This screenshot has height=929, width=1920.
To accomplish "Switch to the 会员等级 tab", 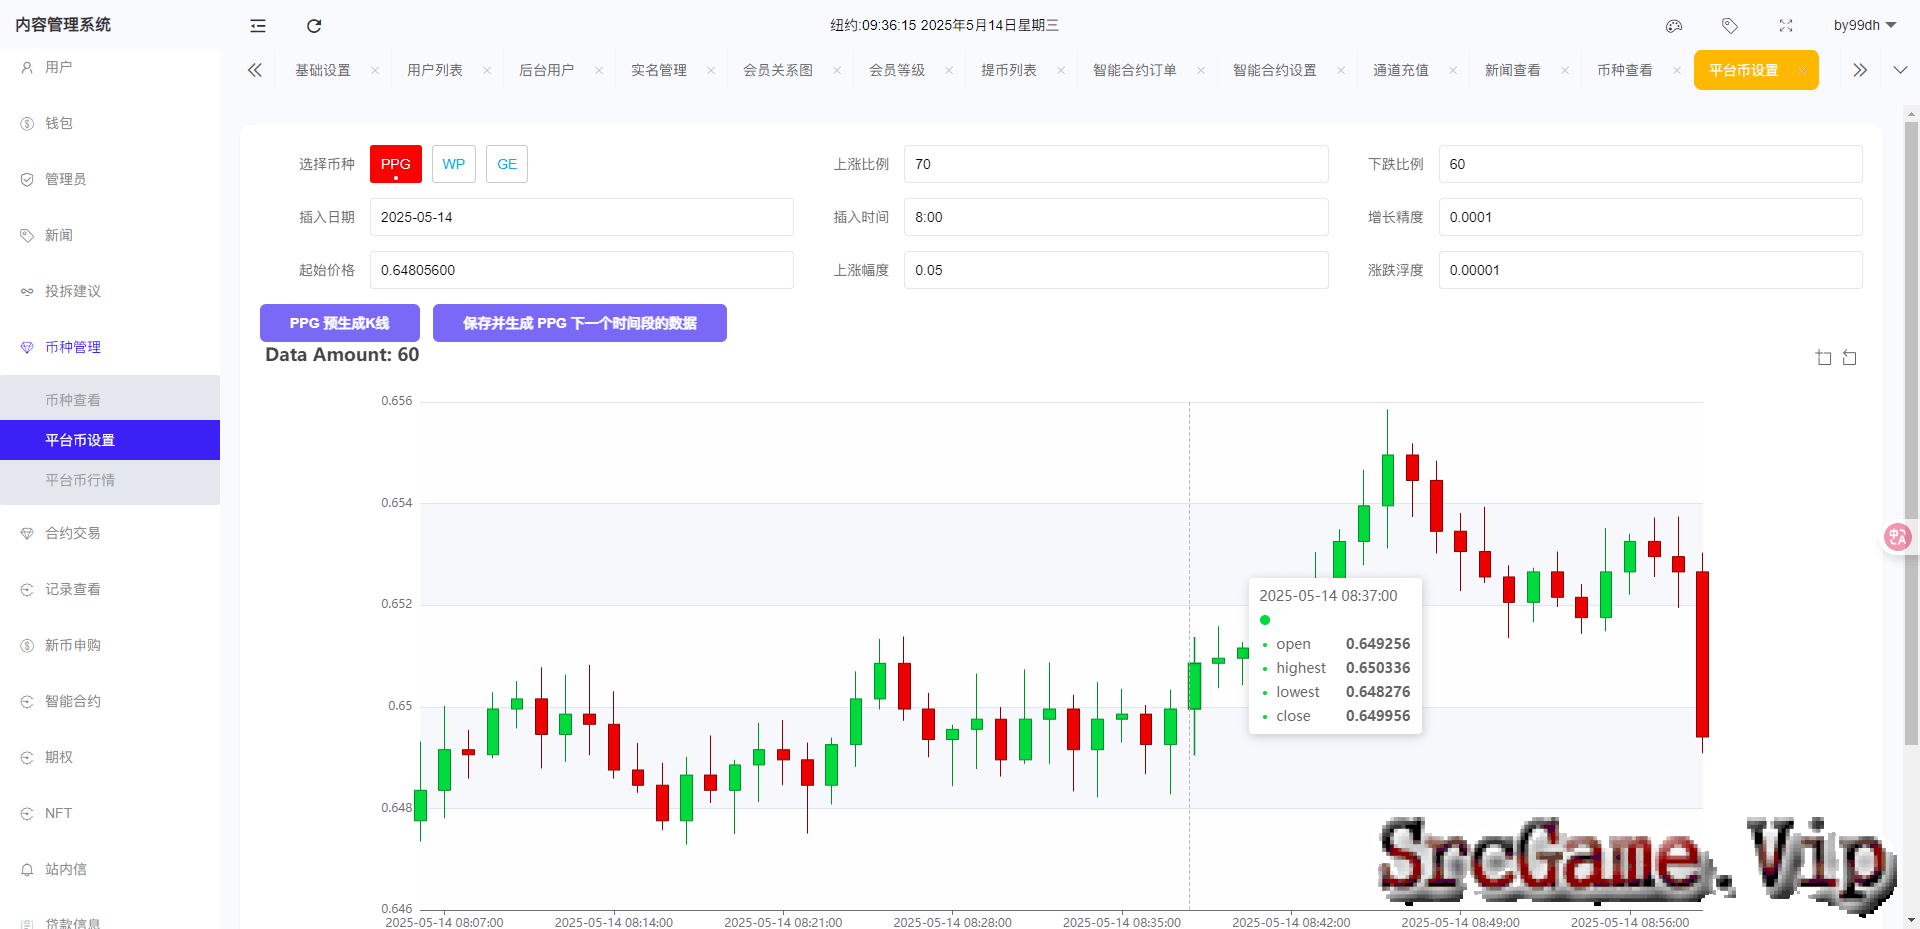I will coord(897,70).
